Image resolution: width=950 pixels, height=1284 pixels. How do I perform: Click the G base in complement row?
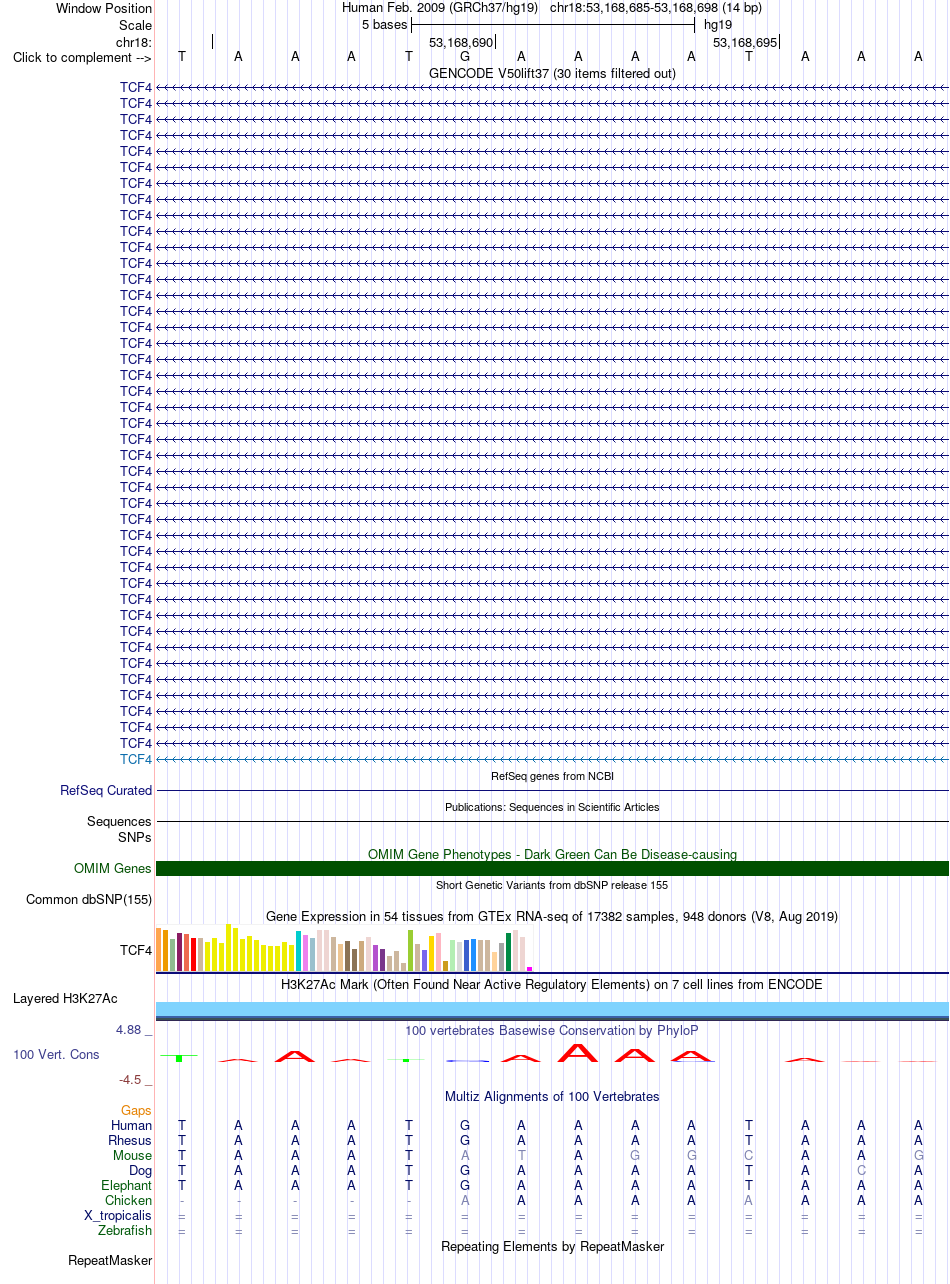465,57
